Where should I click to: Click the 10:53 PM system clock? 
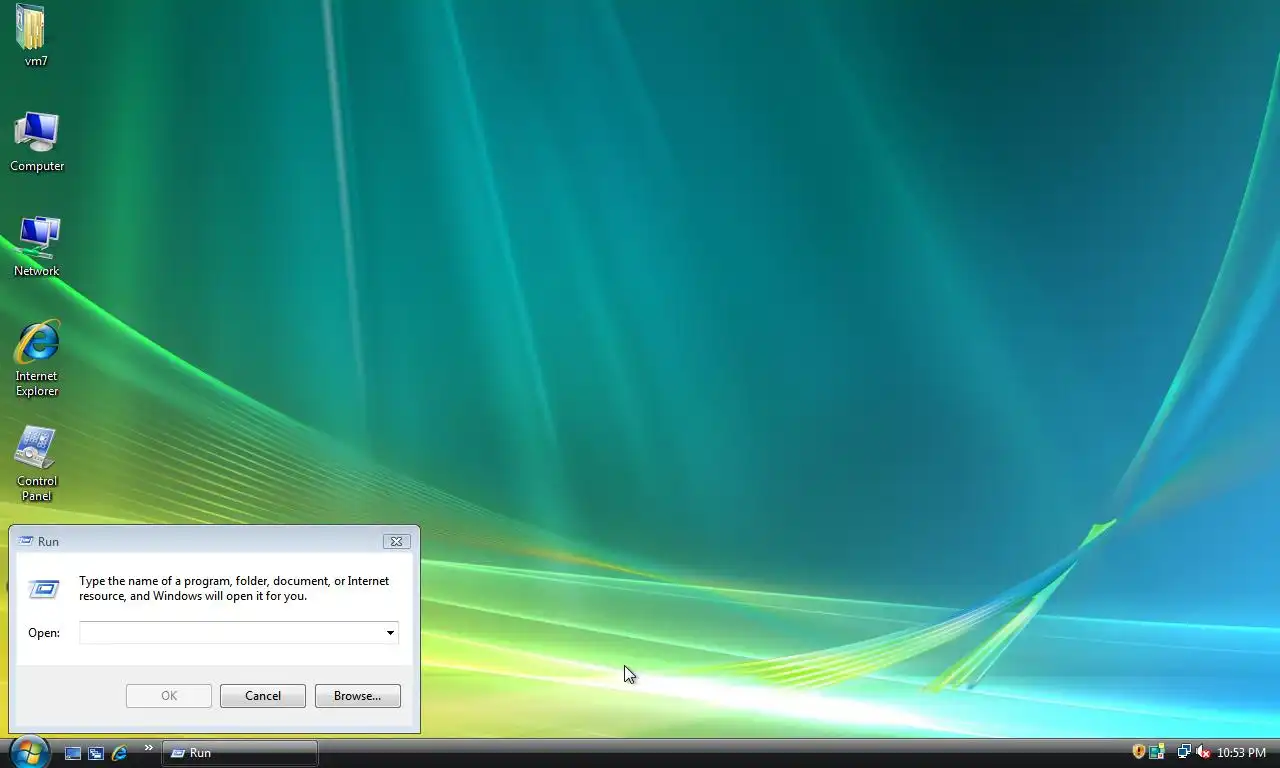[x=1241, y=753]
